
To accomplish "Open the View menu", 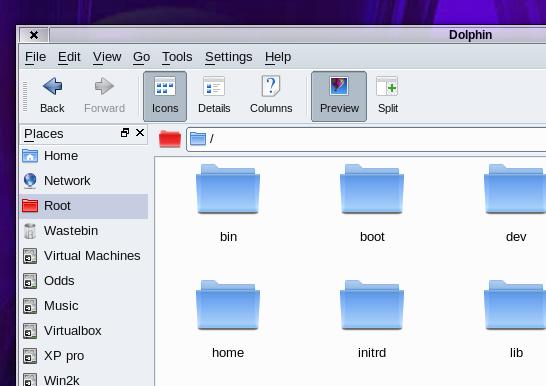I will (x=107, y=57).
